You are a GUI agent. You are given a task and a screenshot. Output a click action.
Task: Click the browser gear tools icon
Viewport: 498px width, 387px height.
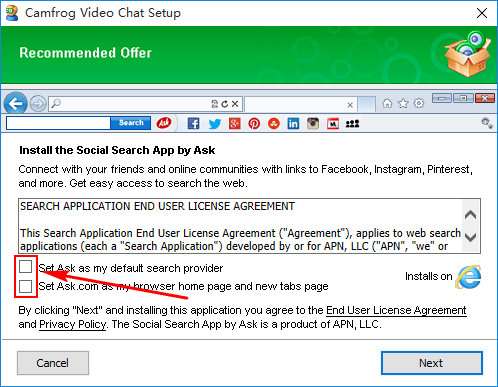419,103
